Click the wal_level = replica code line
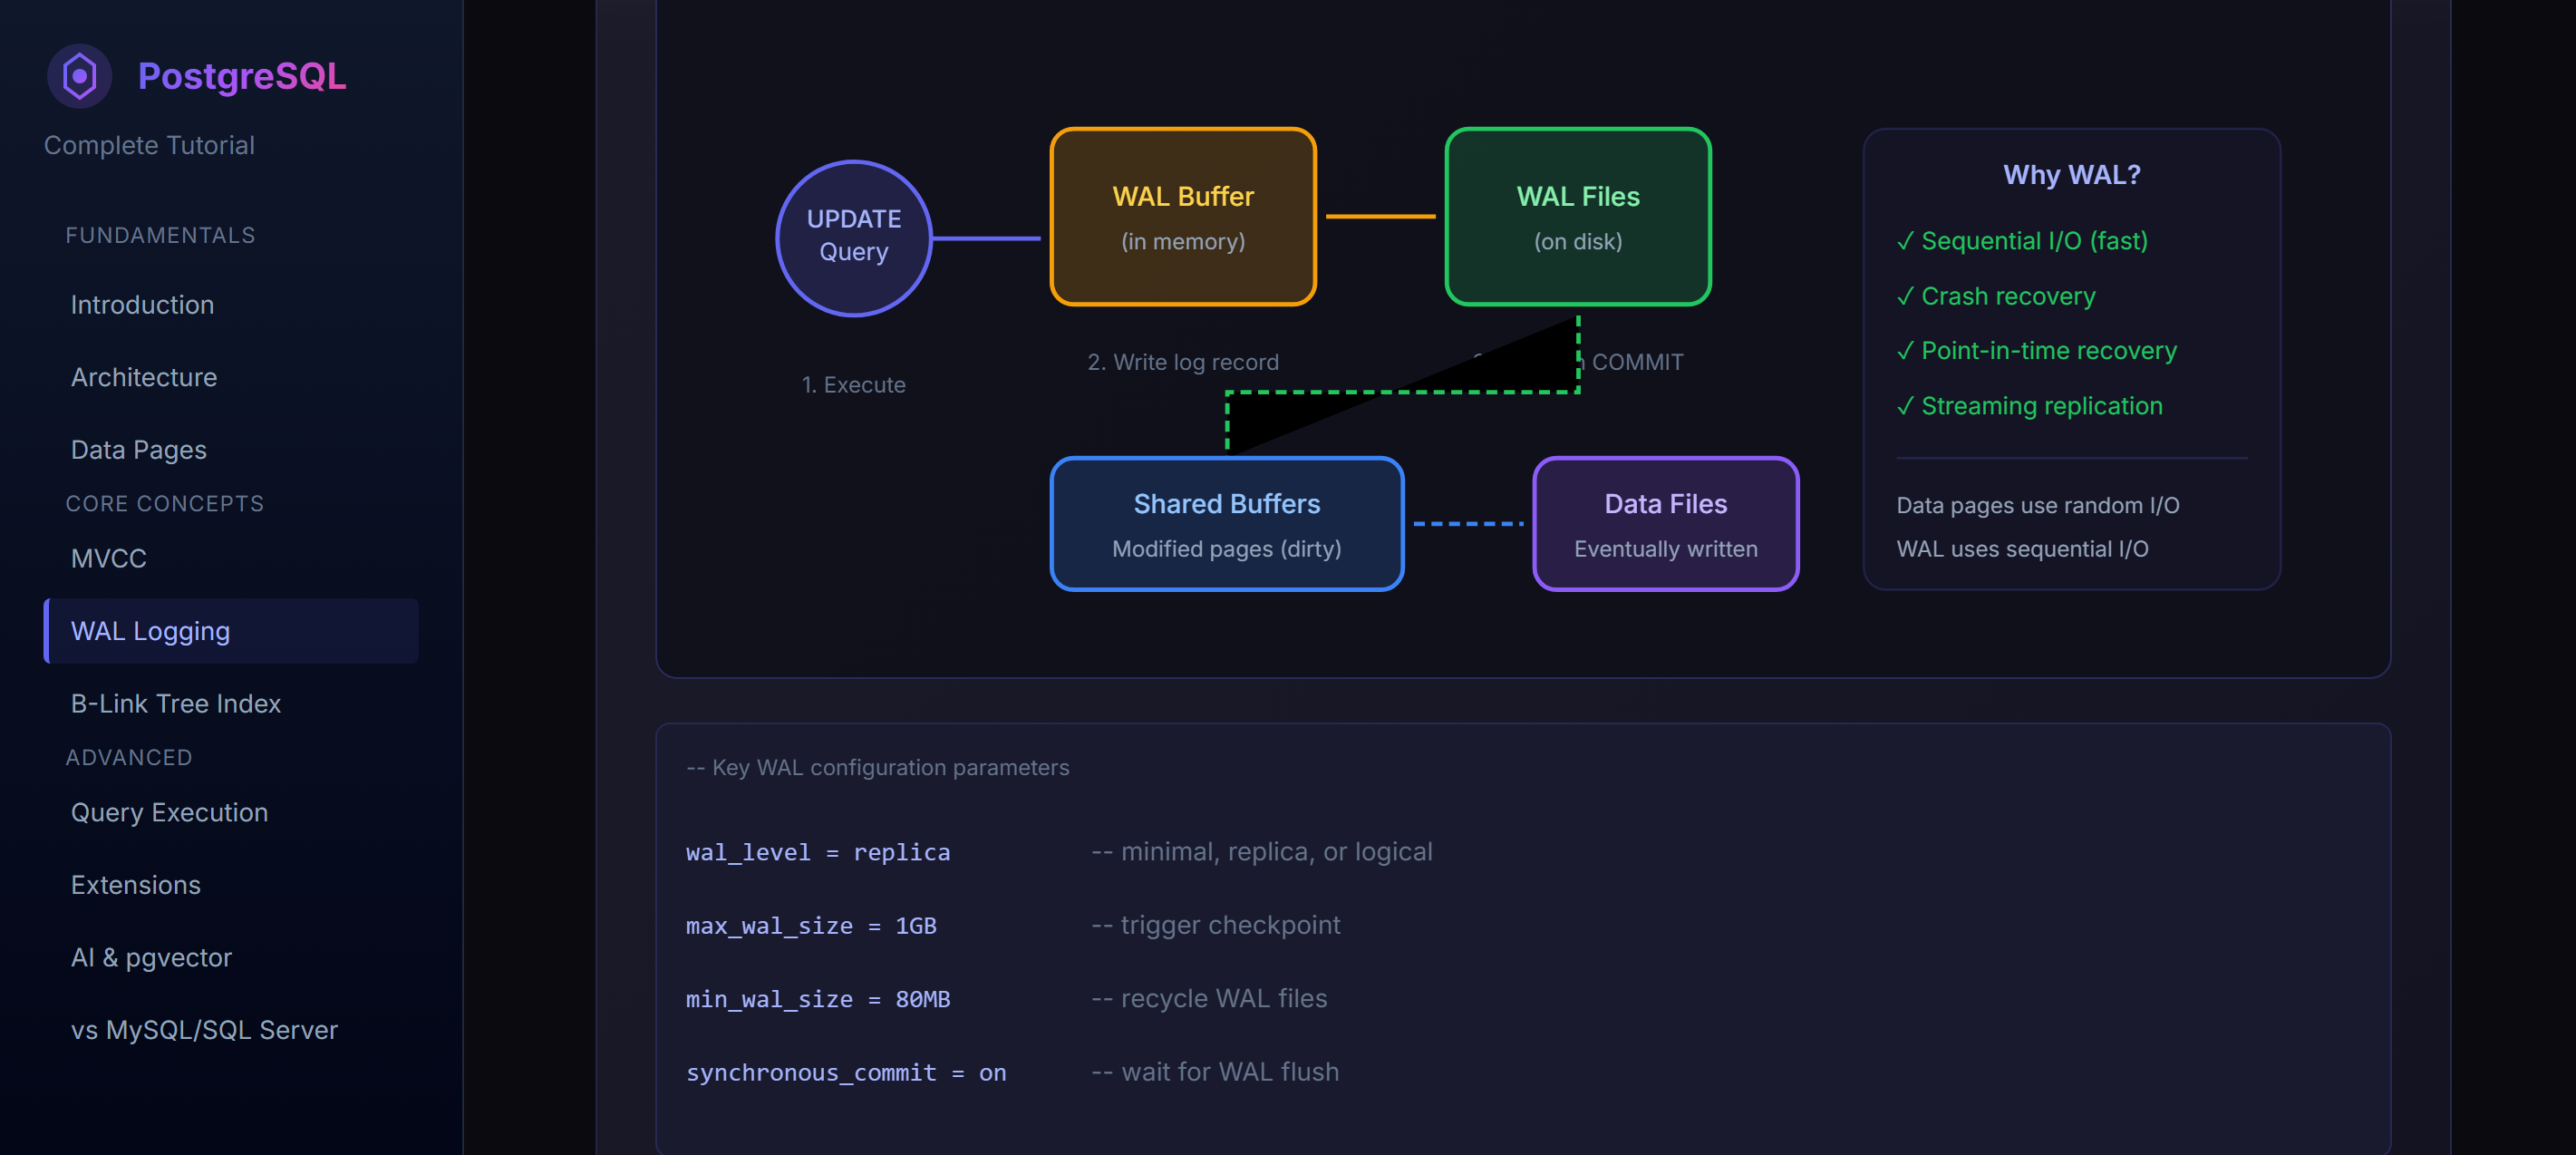Viewport: 2576px width, 1155px height. point(818,852)
